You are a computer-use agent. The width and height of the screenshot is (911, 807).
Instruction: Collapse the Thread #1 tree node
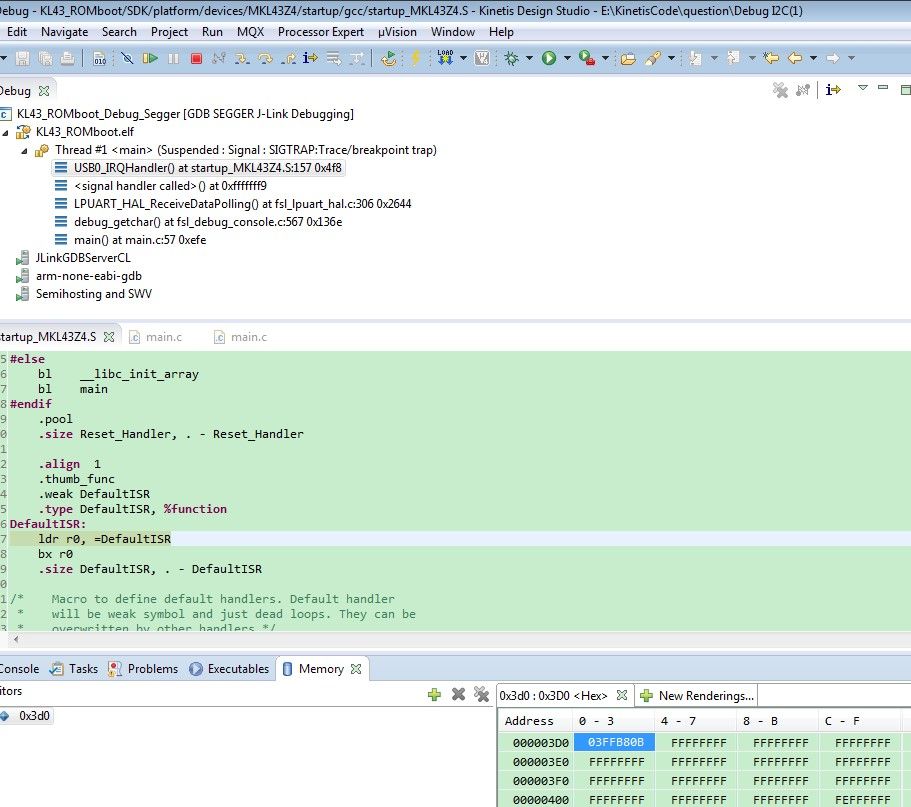[24, 150]
